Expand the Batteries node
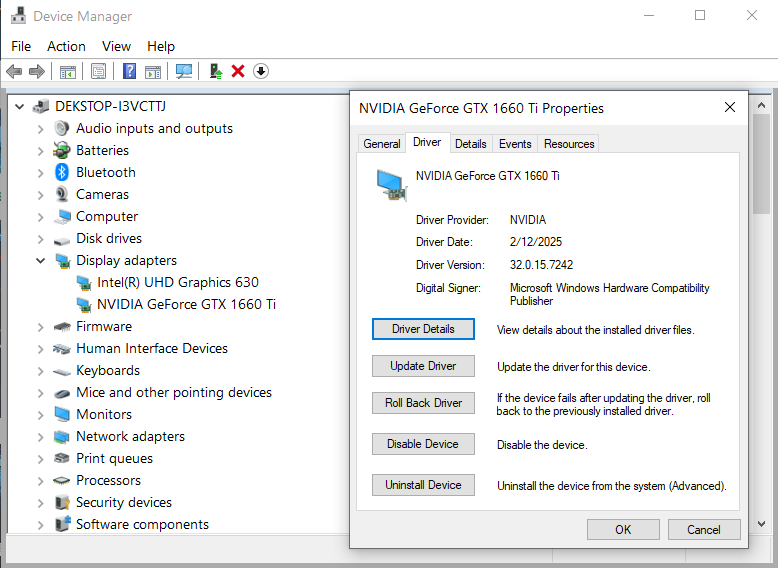 41,151
